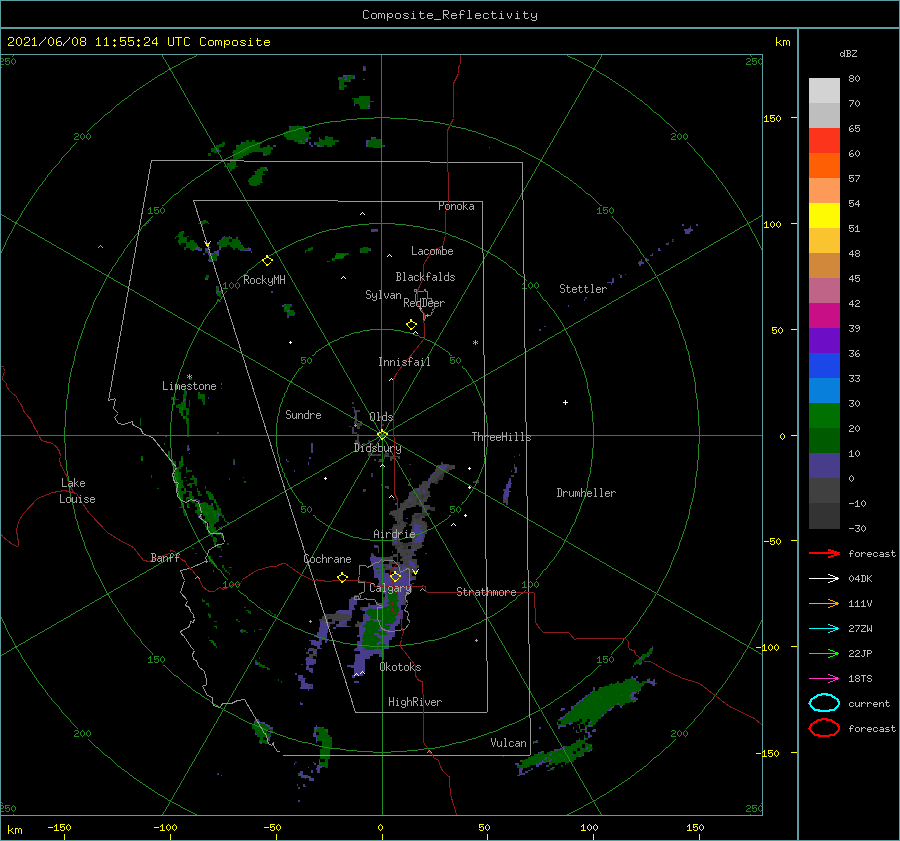The height and width of the screenshot is (841, 900).
Task: Pick the tan 45–48 dBZ swatch
Action: point(824,266)
